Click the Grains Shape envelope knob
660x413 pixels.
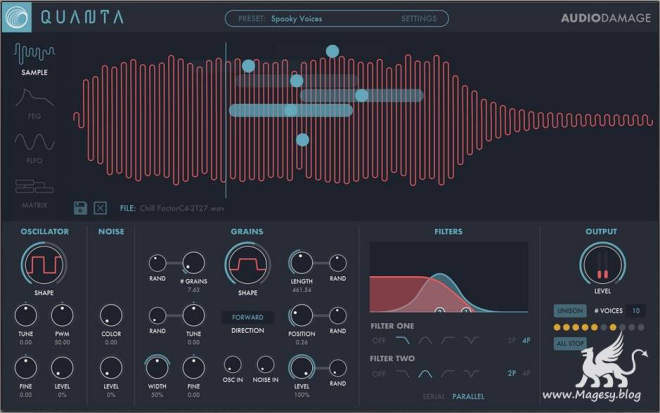click(248, 265)
